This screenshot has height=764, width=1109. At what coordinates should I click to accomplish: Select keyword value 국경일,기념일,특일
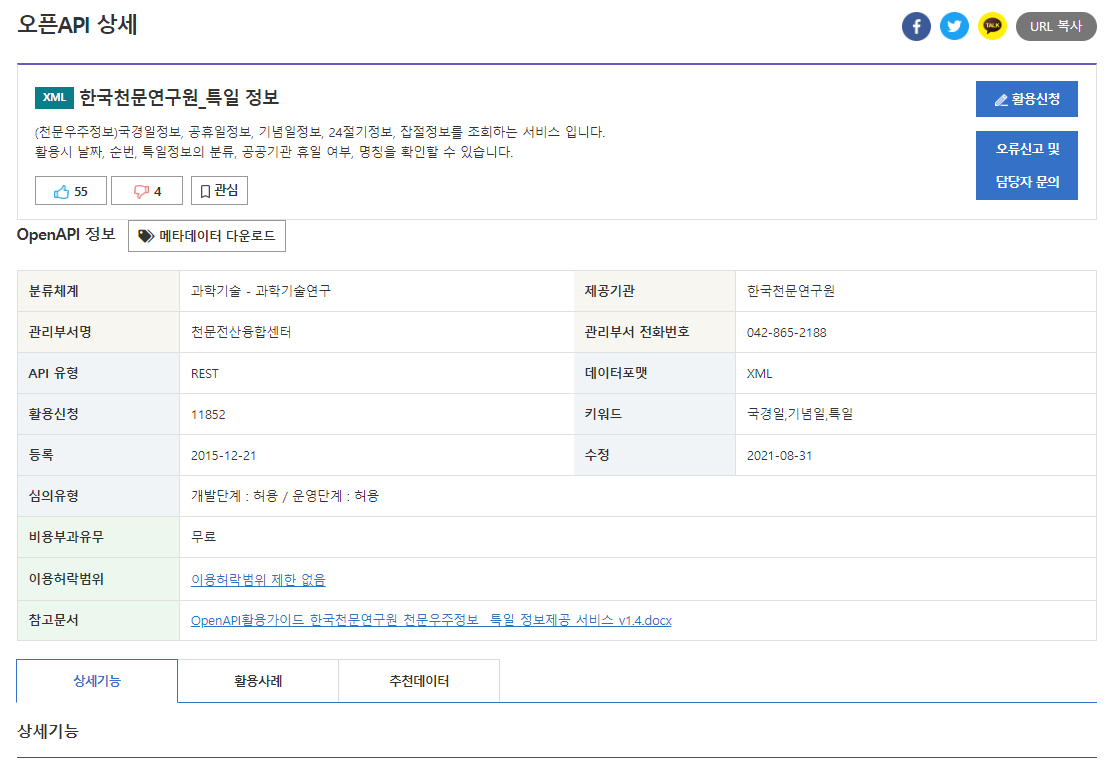pyautogui.click(x=800, y=414)
